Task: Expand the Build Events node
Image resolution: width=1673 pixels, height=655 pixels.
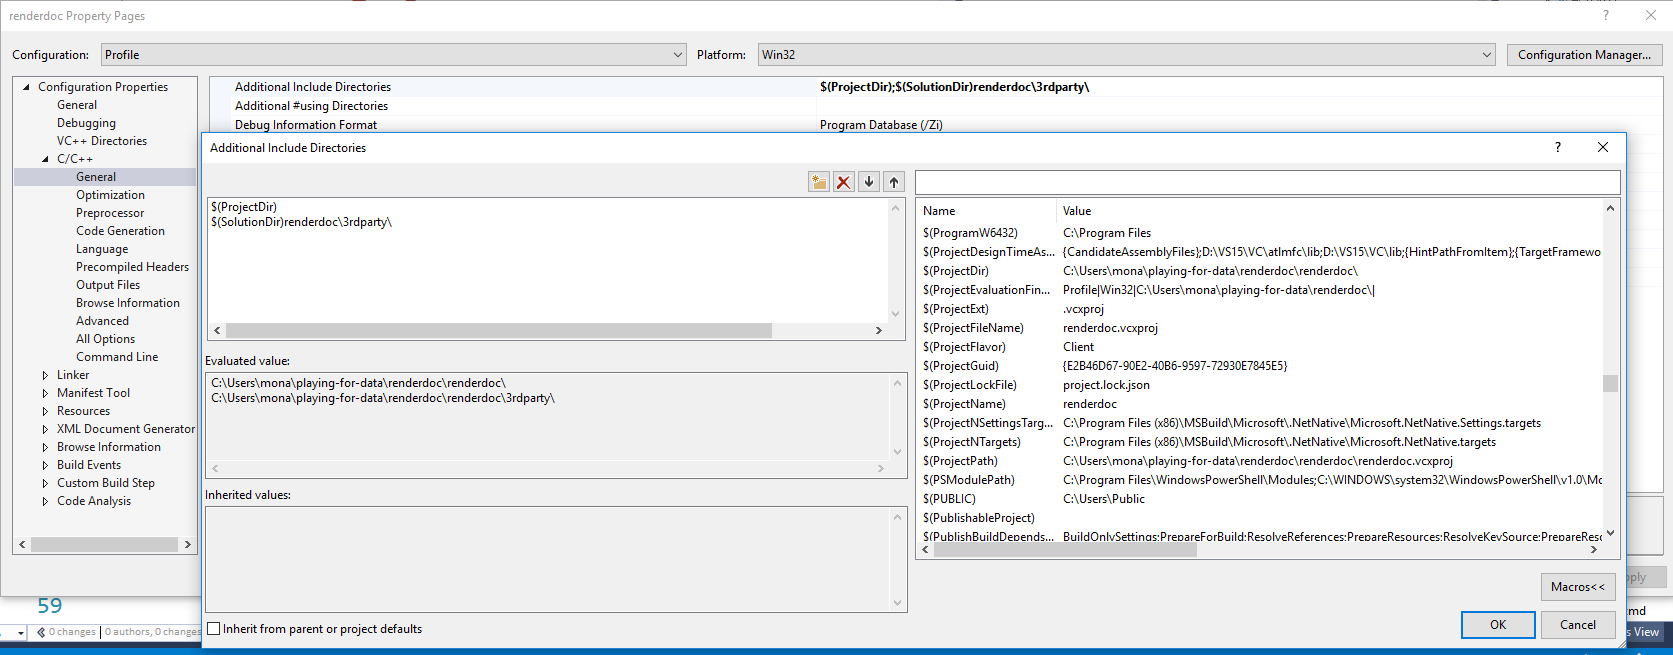Action: [x=45, y=465]
